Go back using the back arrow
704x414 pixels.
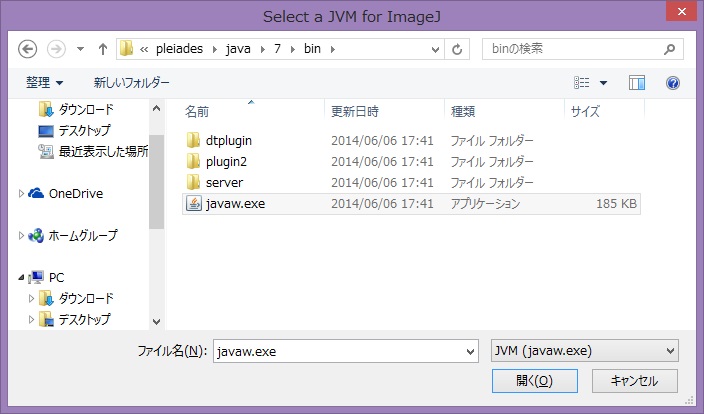tap(27, 48)
